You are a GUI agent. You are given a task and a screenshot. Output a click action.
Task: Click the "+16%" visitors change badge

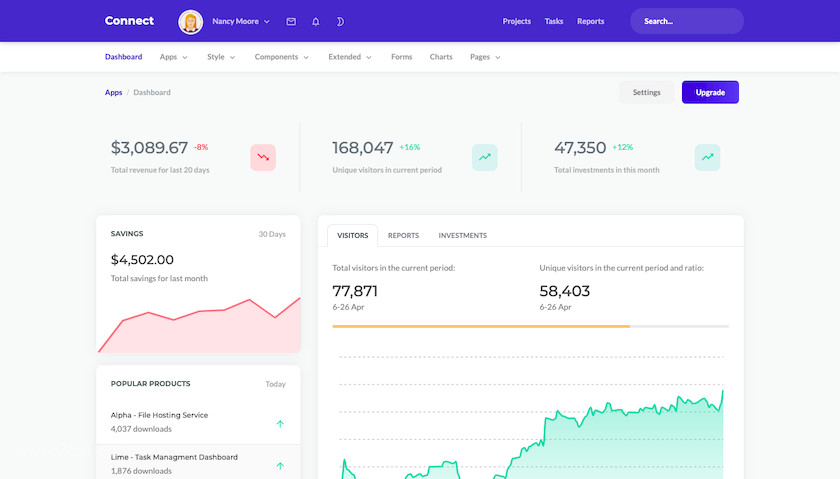coord(410,147)
